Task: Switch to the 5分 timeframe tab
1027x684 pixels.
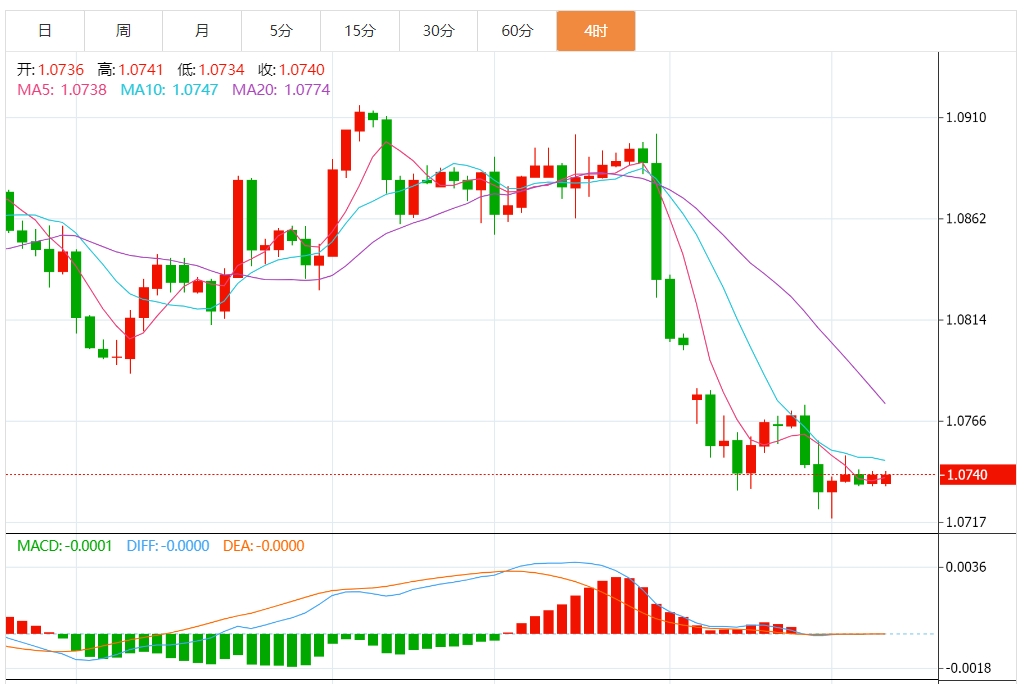Action: tap(281, 31)
